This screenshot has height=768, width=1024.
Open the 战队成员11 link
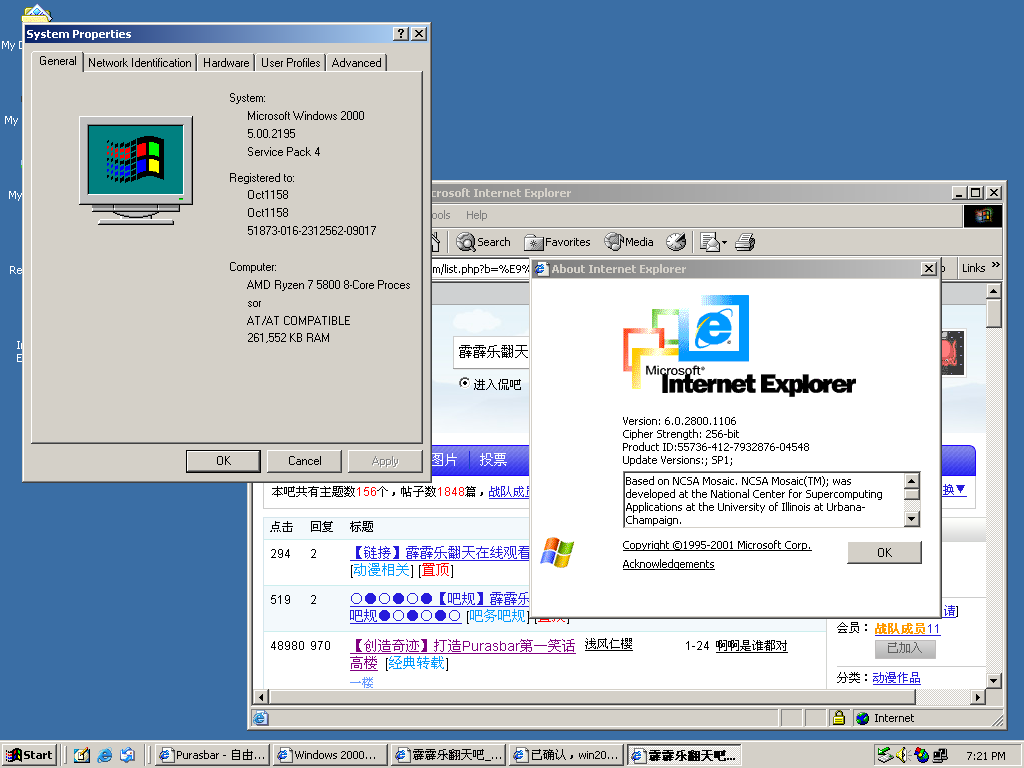tap(907, 629)
